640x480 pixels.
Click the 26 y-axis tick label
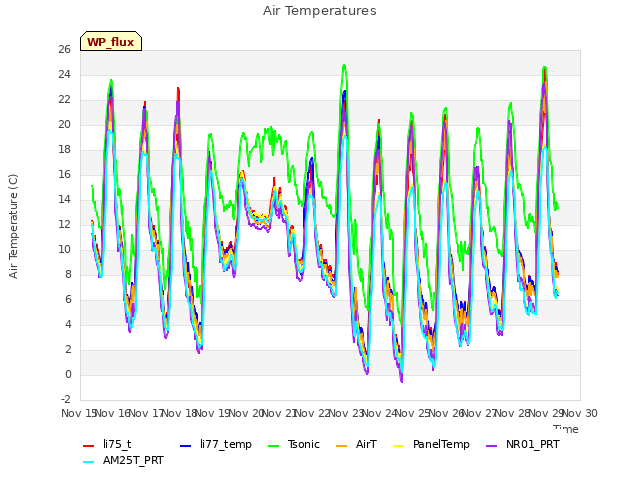click(x=64, y=49)
